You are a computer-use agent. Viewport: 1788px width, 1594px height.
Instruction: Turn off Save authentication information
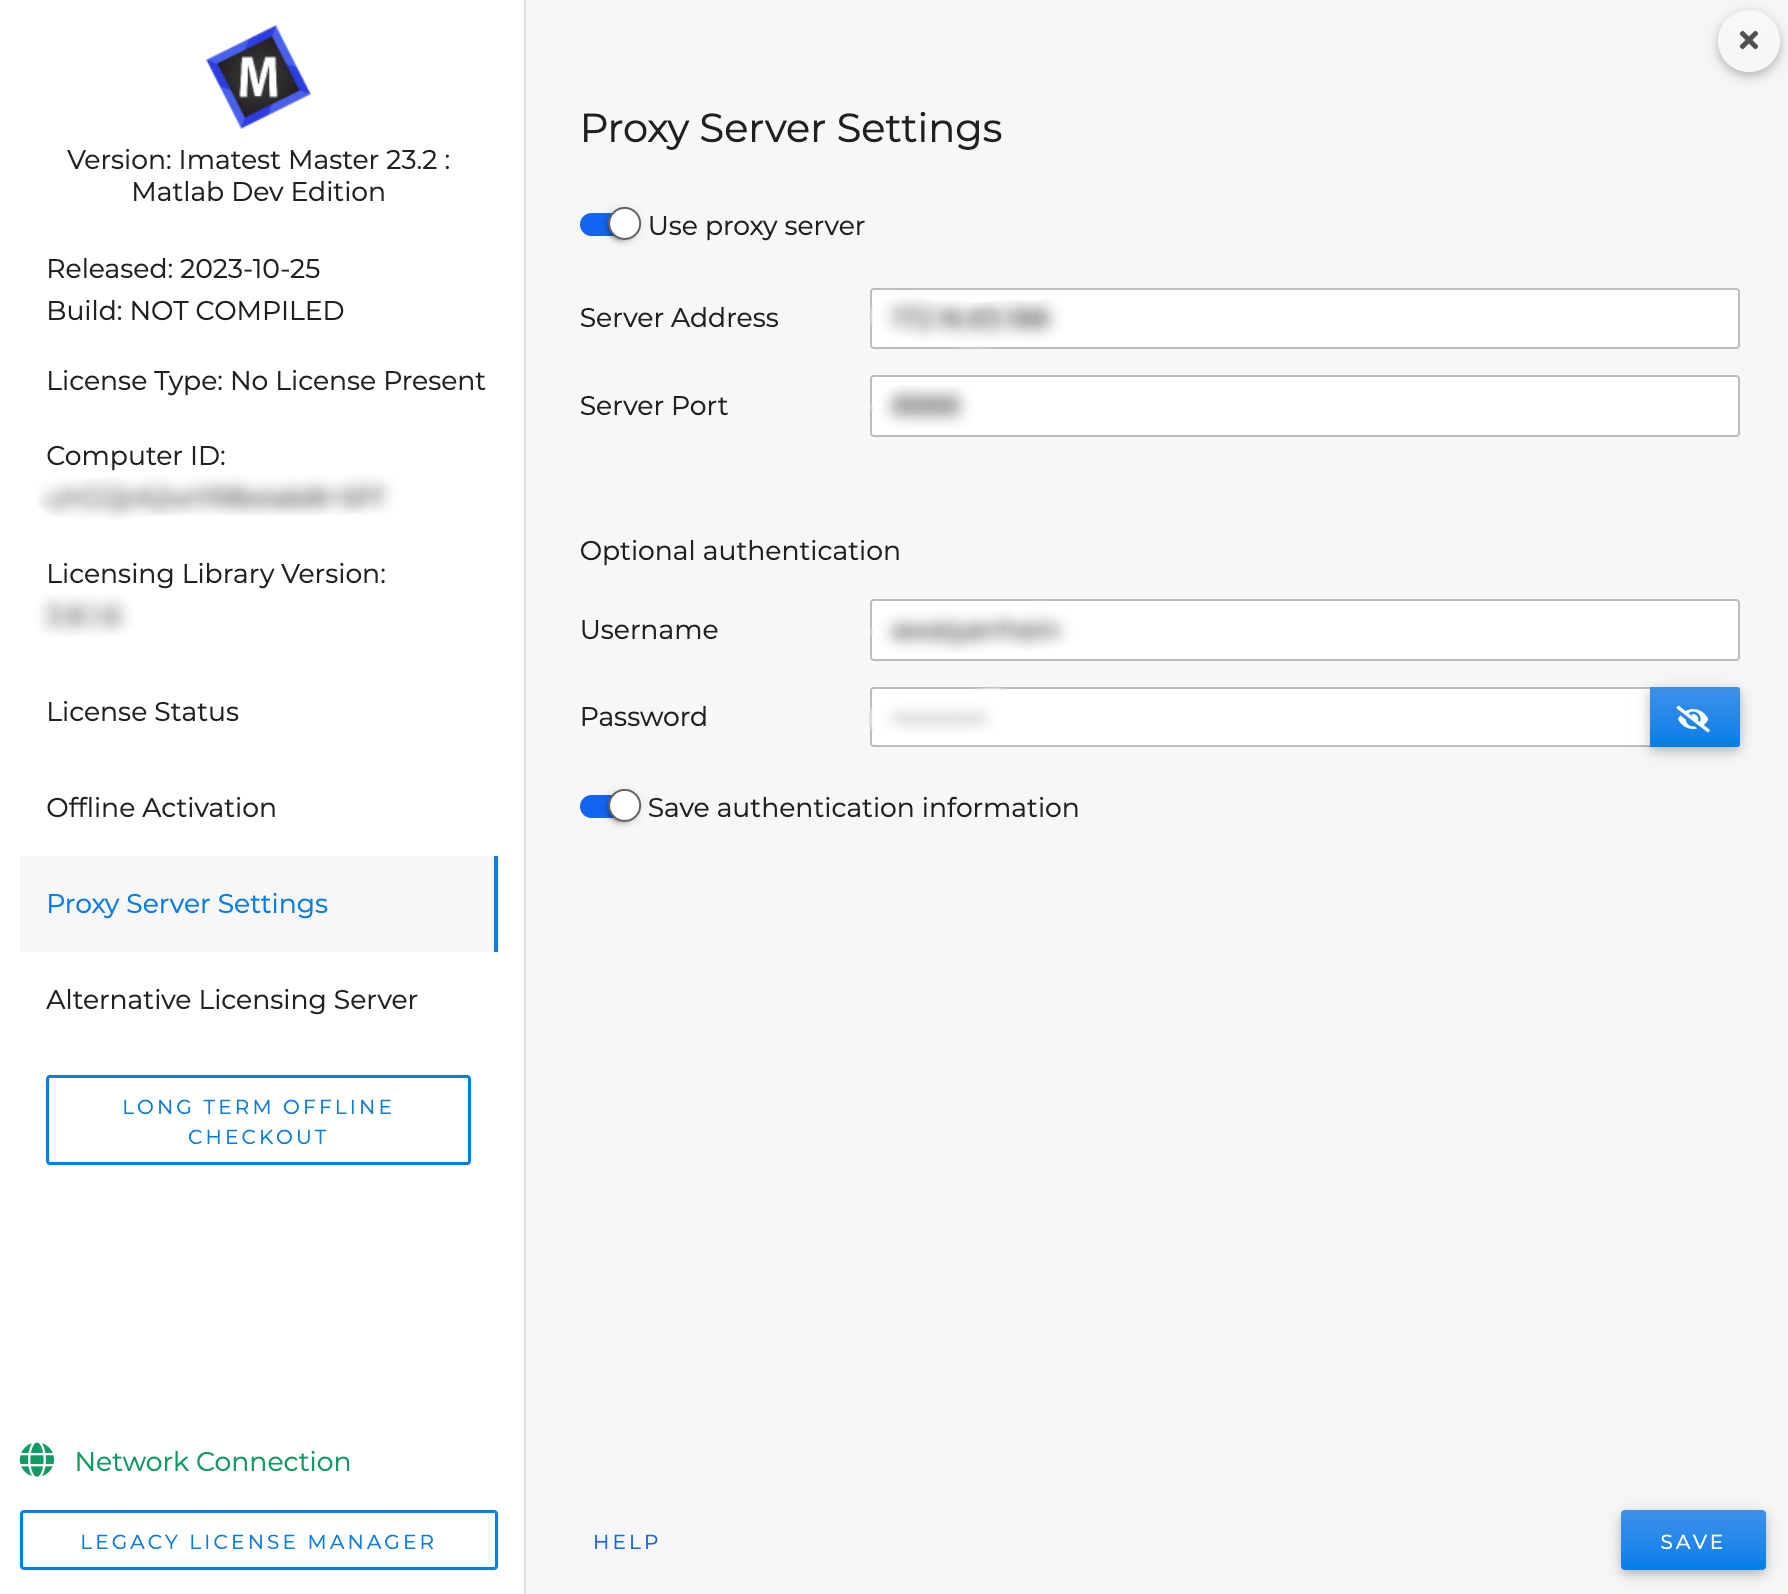tap(609, 806)
